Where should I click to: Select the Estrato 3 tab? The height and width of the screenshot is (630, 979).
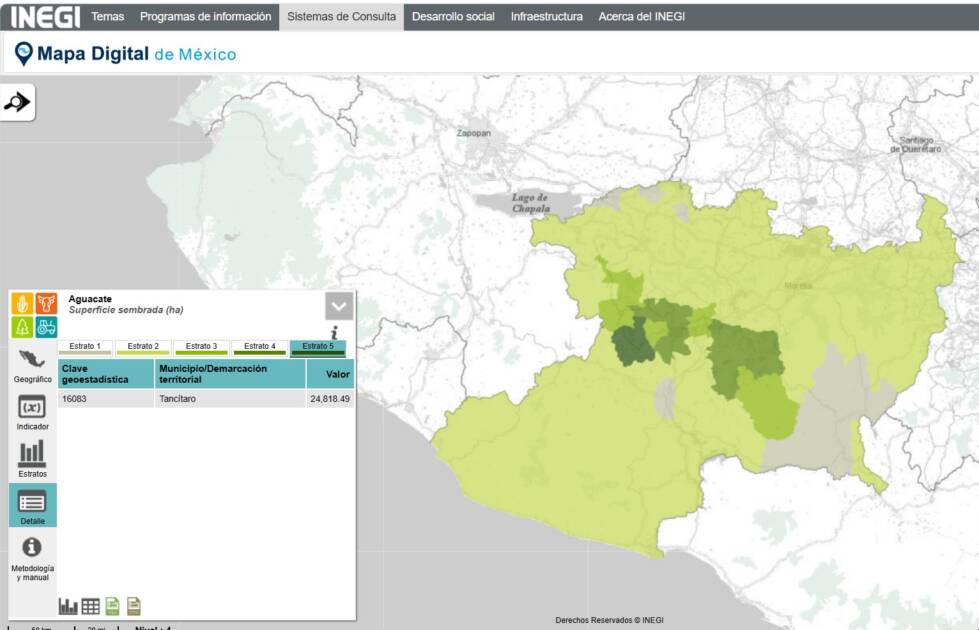[x=201, y=348]
